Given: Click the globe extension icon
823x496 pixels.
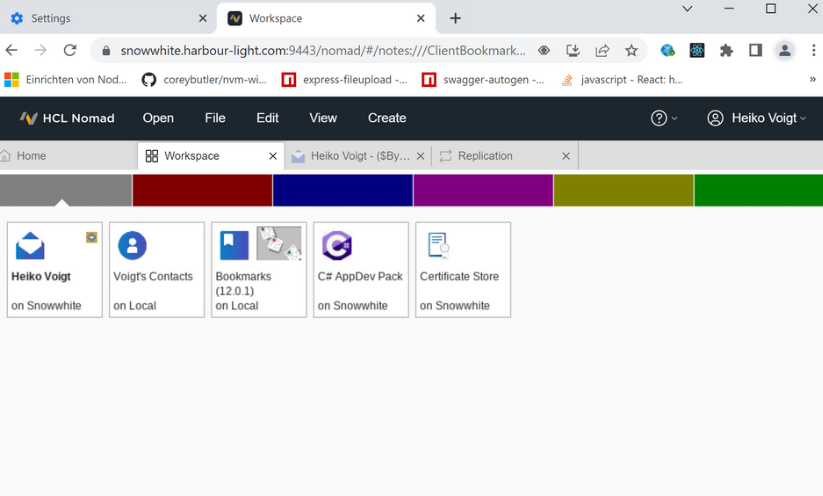Looking at the screenshot, I should click(668, 50).
